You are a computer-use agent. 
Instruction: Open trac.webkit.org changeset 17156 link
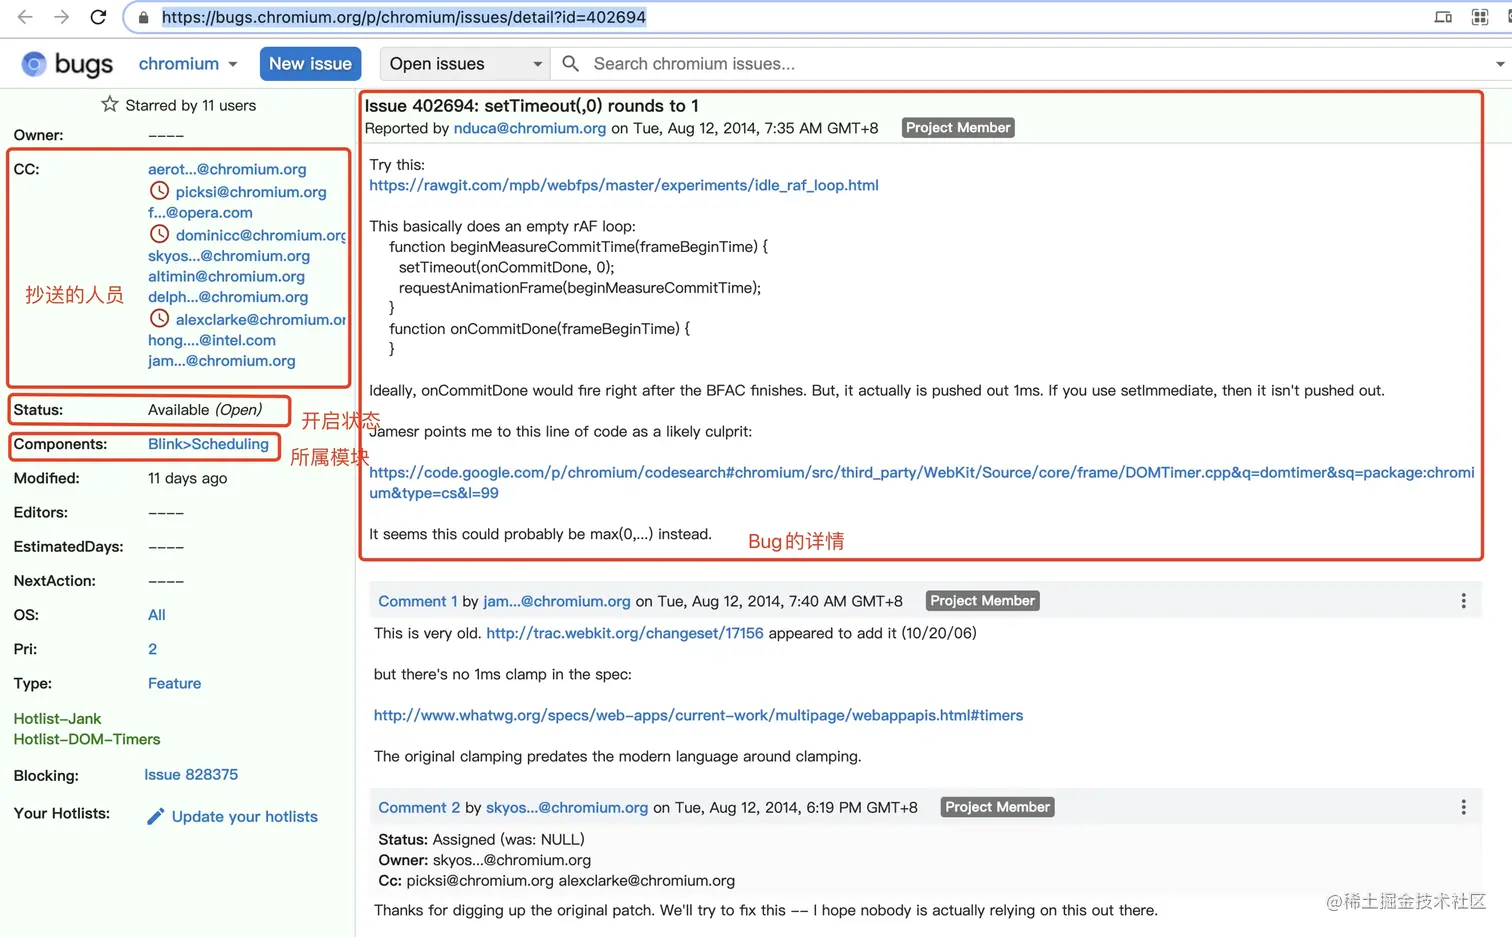tap(625, 633)
